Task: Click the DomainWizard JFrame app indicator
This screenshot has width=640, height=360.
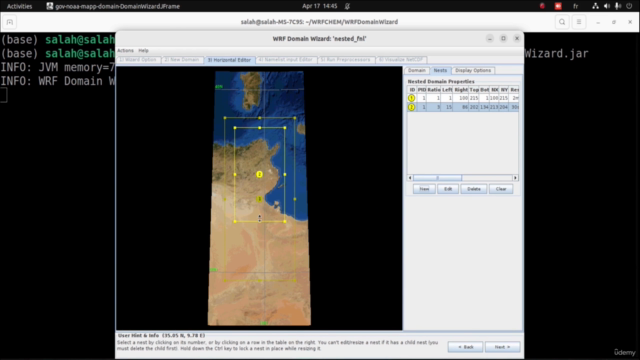Action: [113, 6]
